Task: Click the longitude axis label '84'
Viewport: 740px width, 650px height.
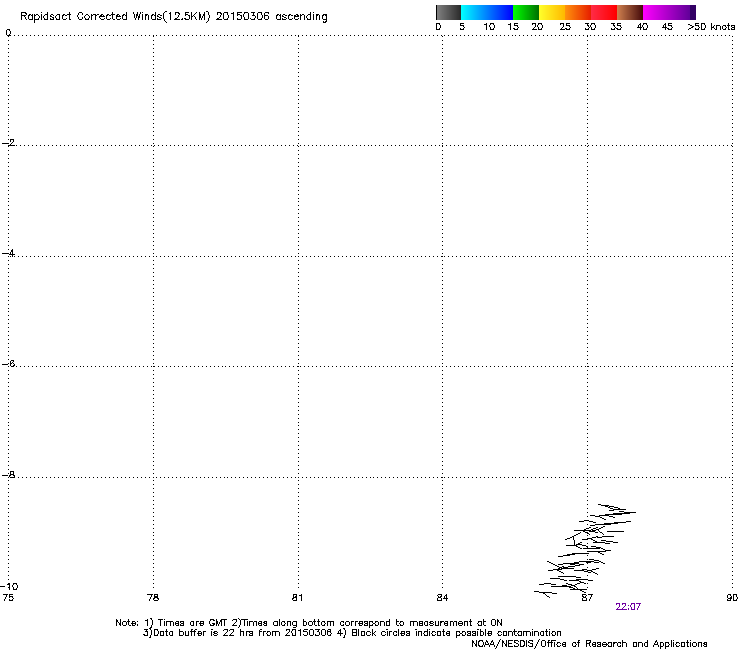Action: click(x=442, y=598)
